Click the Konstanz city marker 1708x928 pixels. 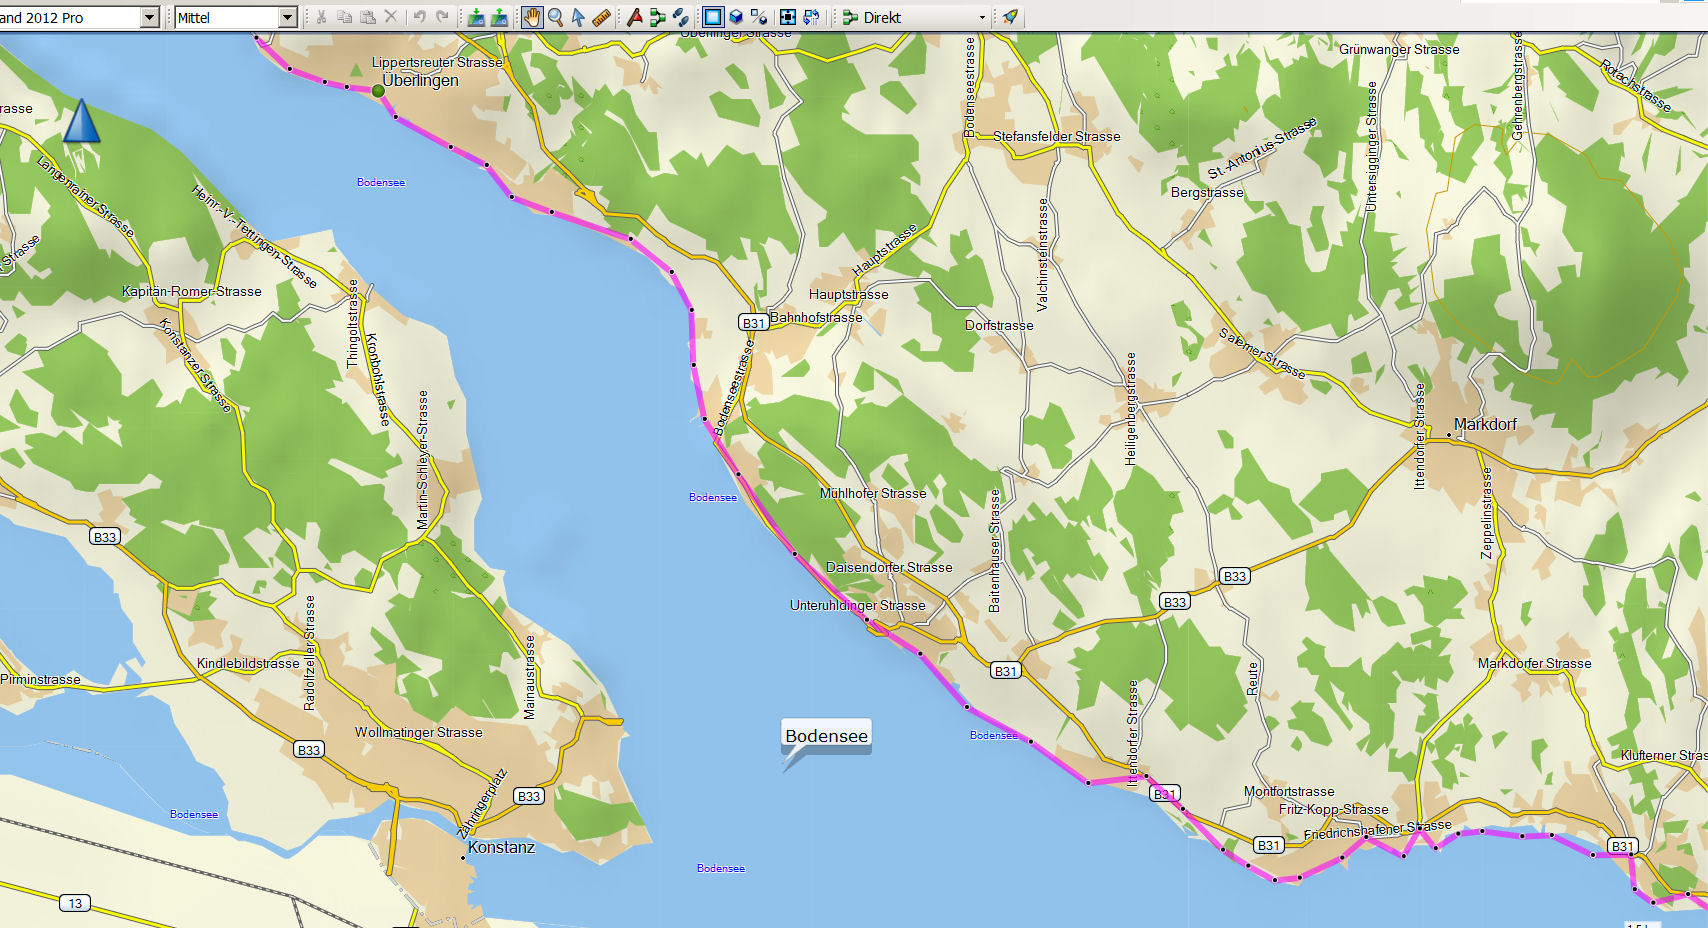click(463, 857)
